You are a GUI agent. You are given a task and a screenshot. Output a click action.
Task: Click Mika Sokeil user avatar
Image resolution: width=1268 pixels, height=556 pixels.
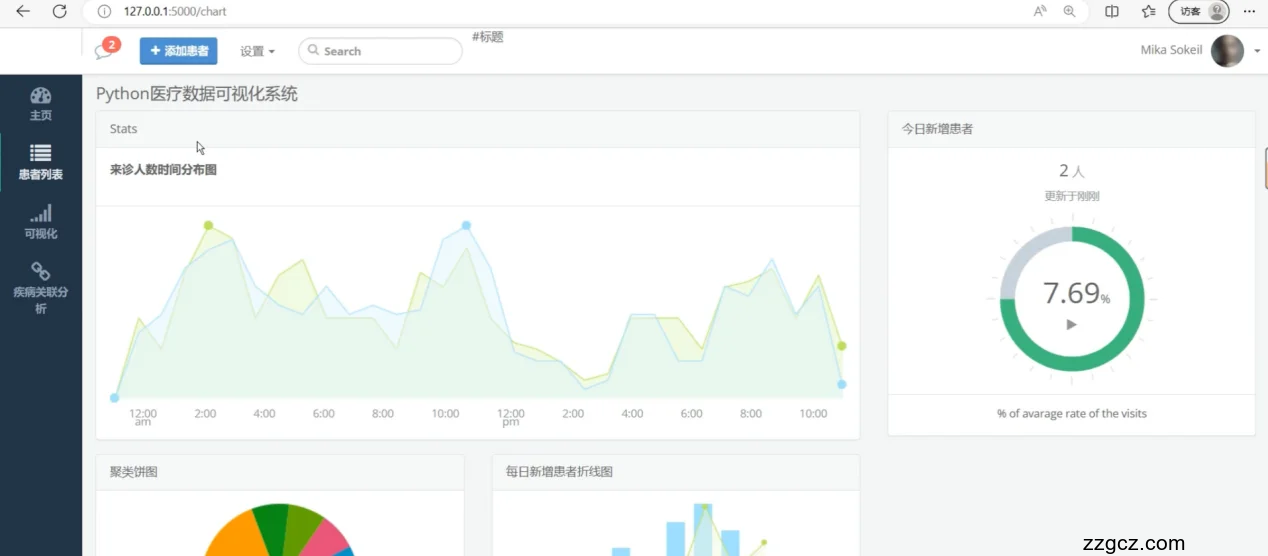point(1227,50)
